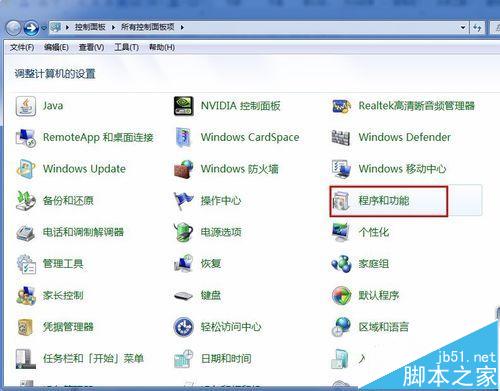The height and width of the screenshot is (391, 500).
Task: Click the 凭据管理器 safe icon
Action: tap(25, 327)
